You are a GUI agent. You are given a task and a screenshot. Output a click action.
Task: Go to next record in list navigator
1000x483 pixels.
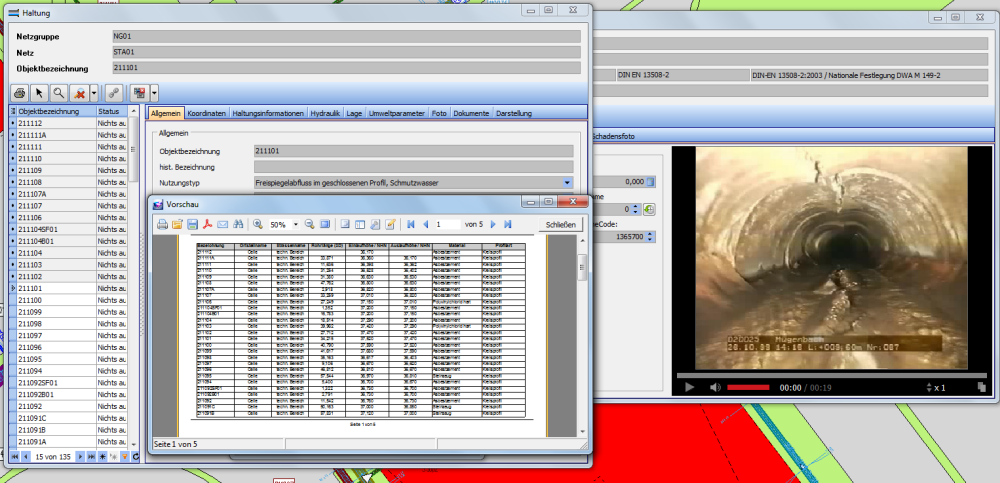[x=80, y=457]
